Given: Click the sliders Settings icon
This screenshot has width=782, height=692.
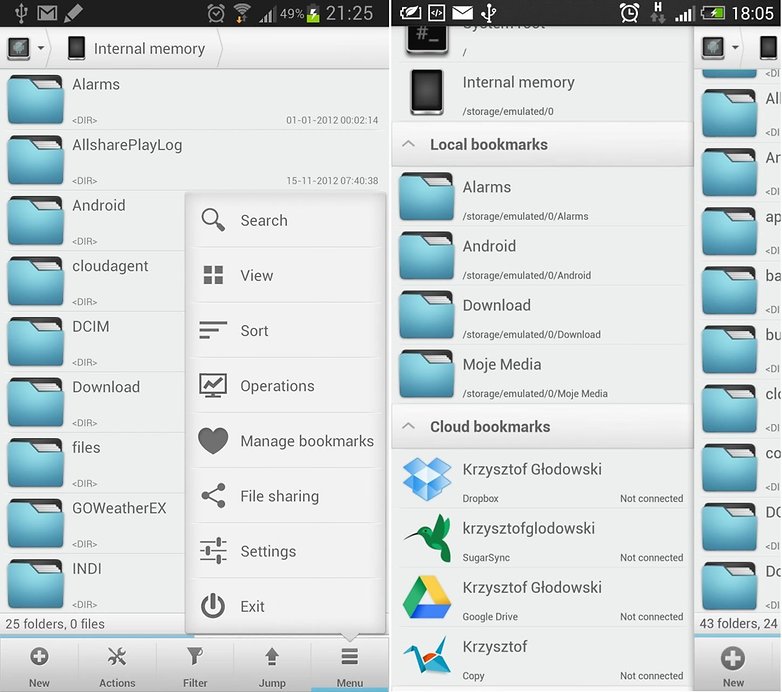Looking at the screenshot, I should tap(213, 551).
